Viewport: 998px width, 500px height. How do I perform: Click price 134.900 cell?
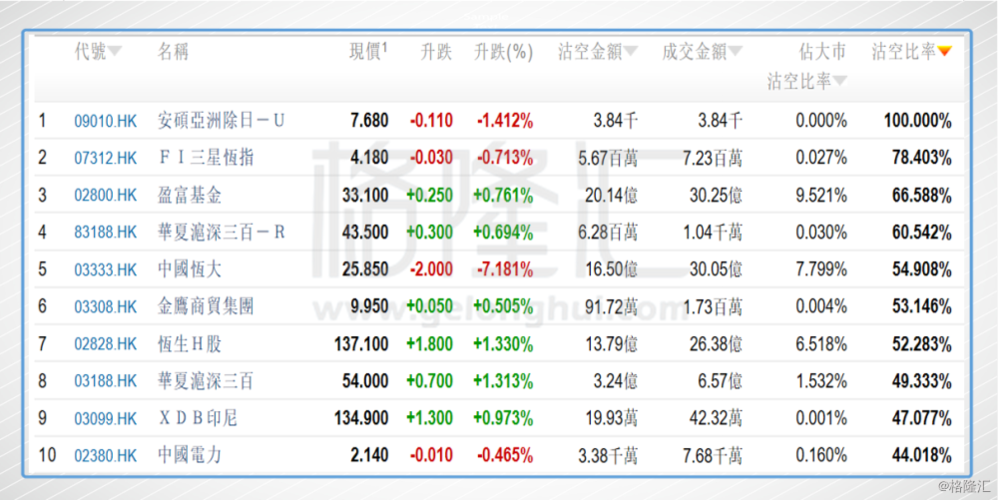pyautogui.click(x=361, y=419)
